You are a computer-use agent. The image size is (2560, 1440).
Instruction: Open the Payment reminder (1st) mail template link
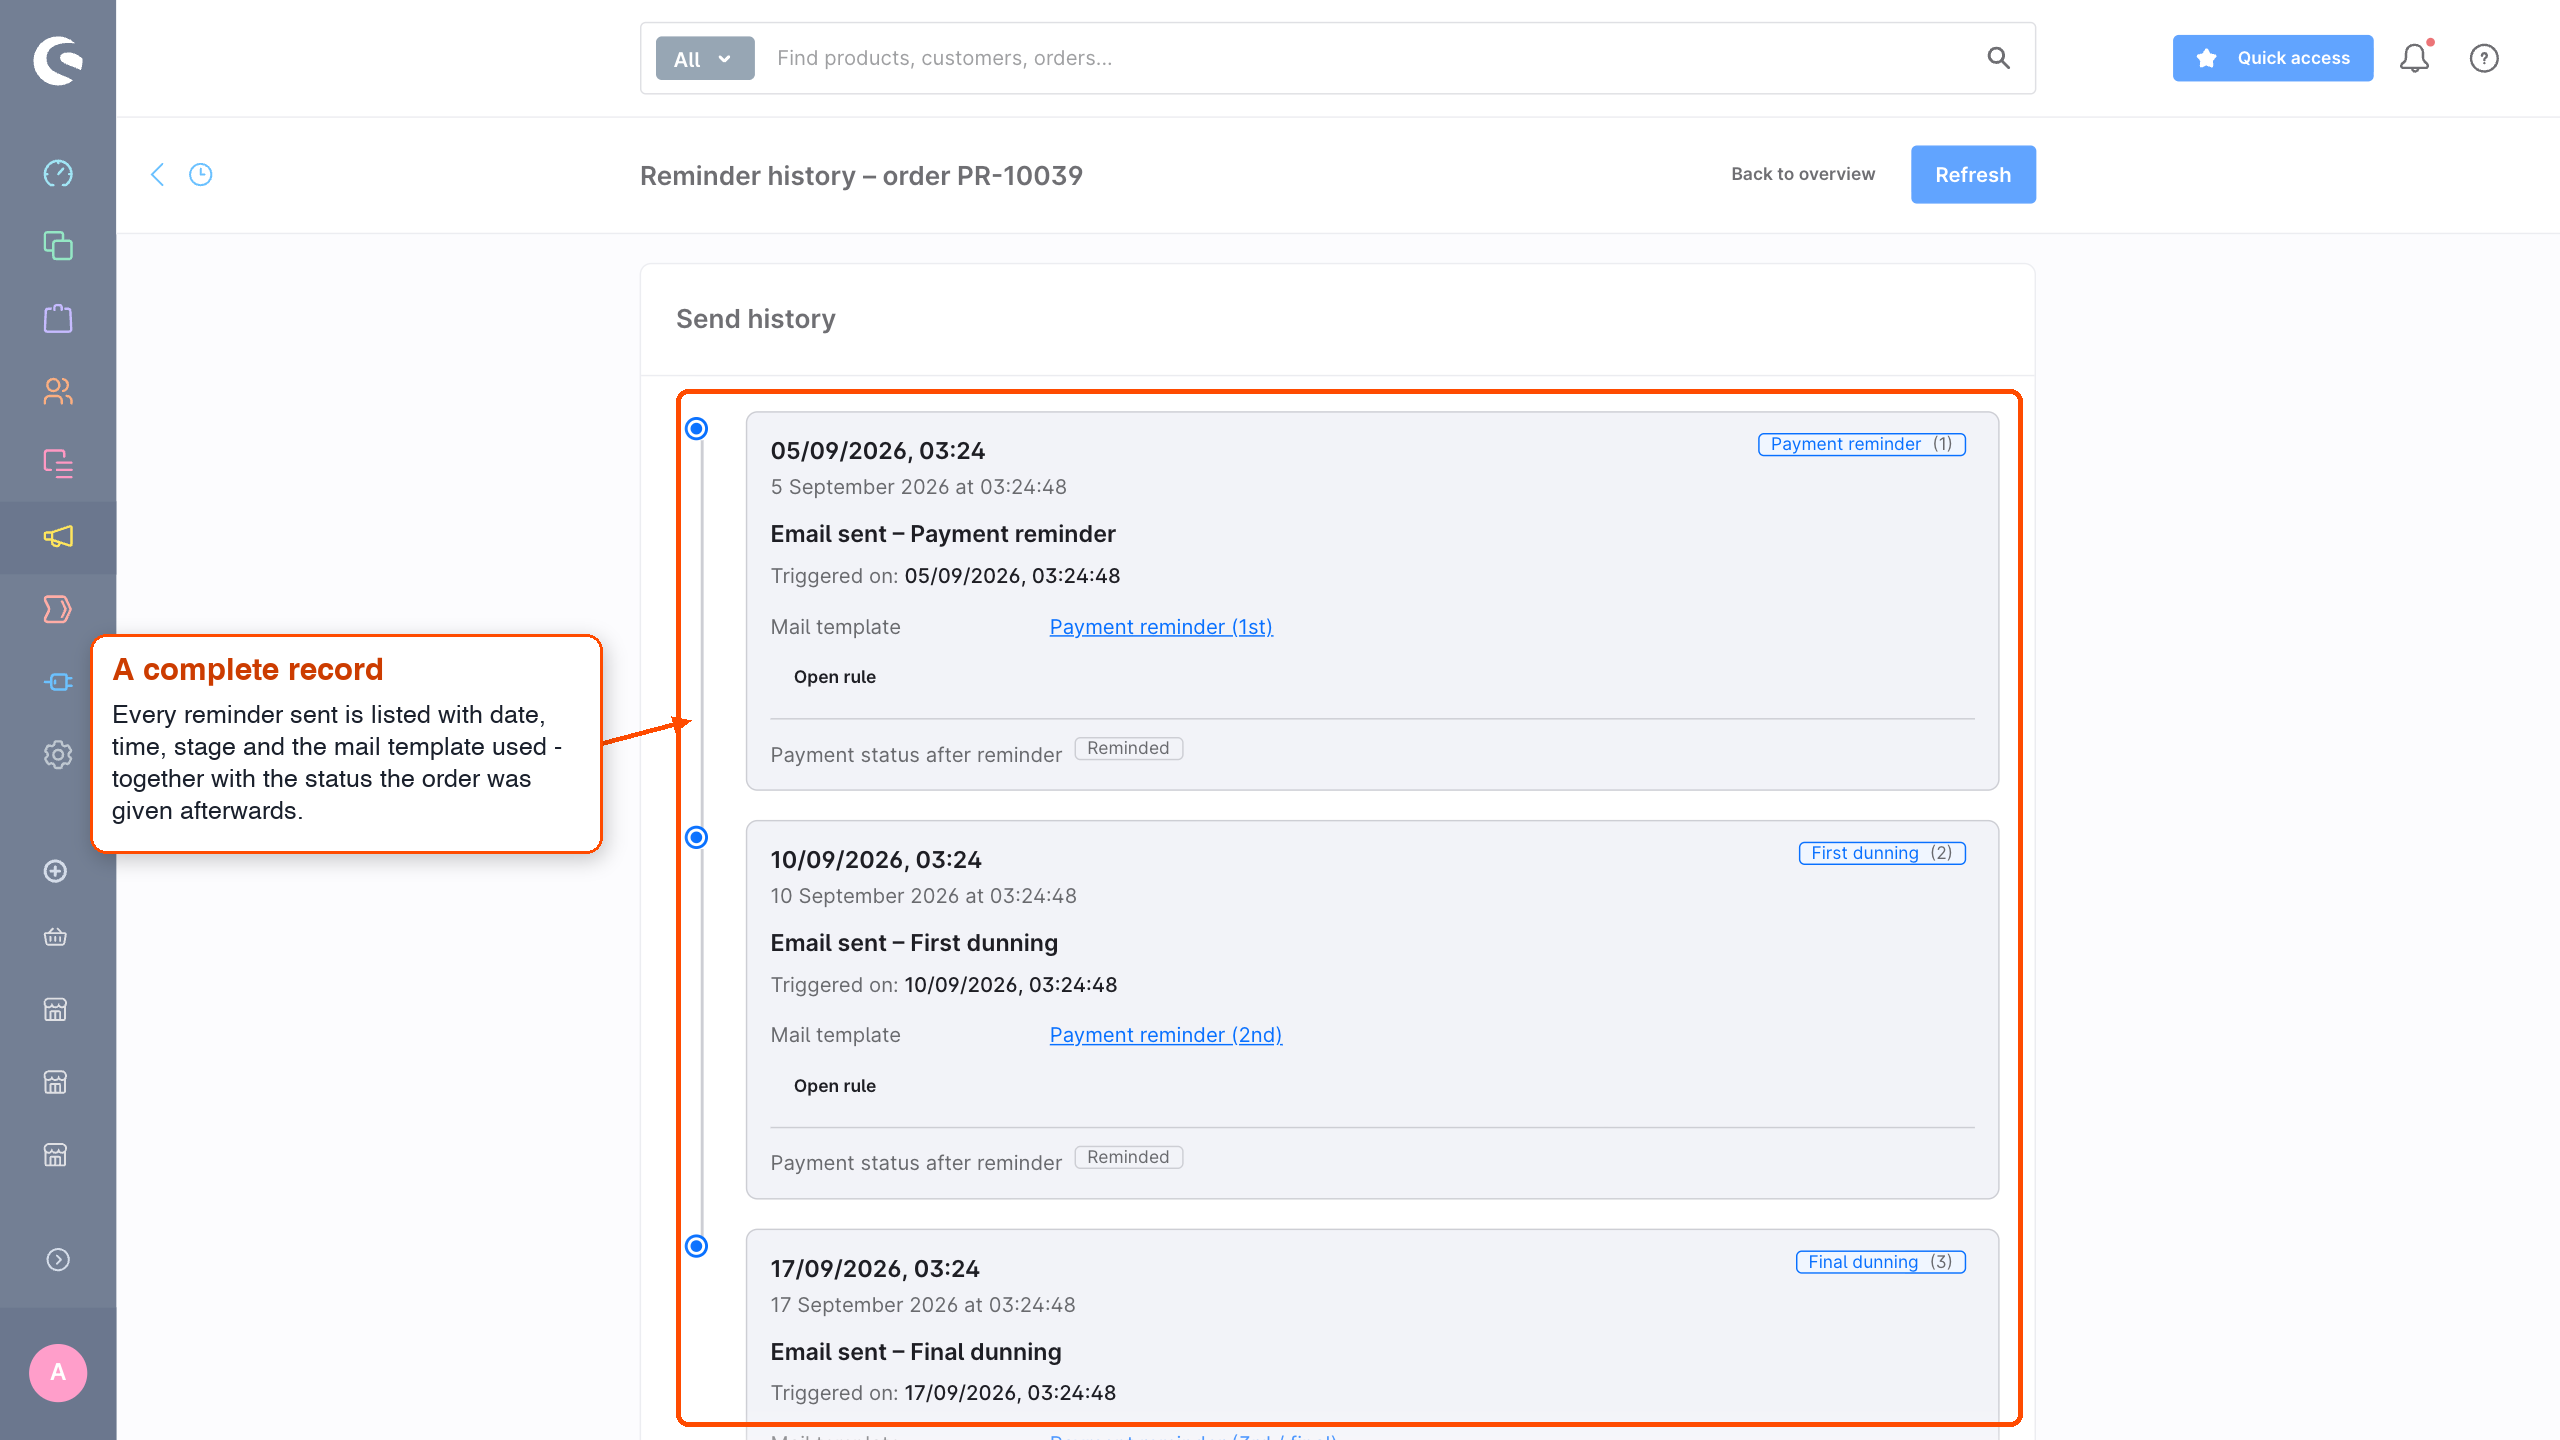[1161, 627]
